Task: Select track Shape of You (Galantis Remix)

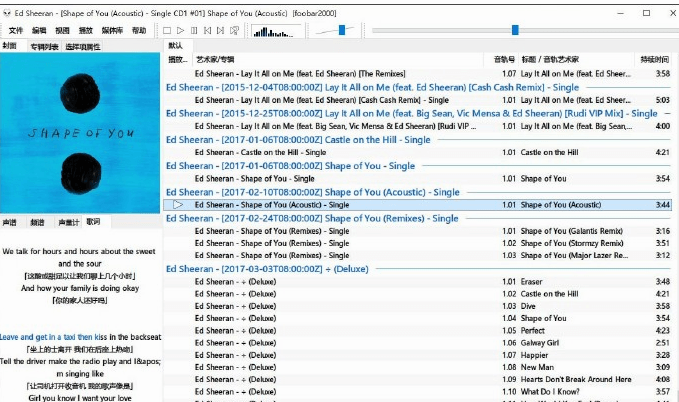Action: point(418,231)
